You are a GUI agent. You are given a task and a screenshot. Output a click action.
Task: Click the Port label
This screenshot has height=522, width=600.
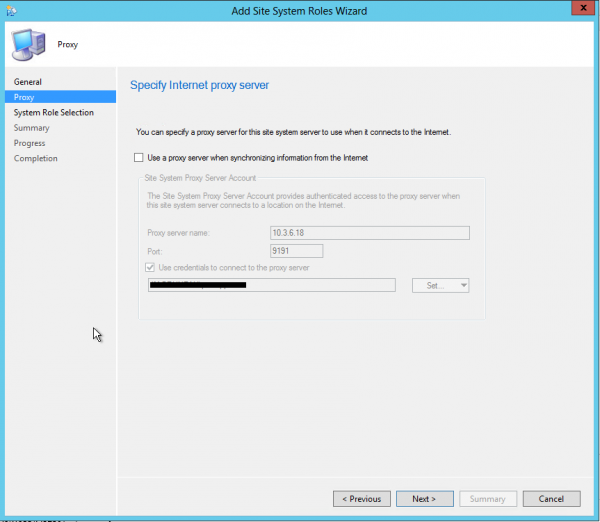click(x=155, y=251)
